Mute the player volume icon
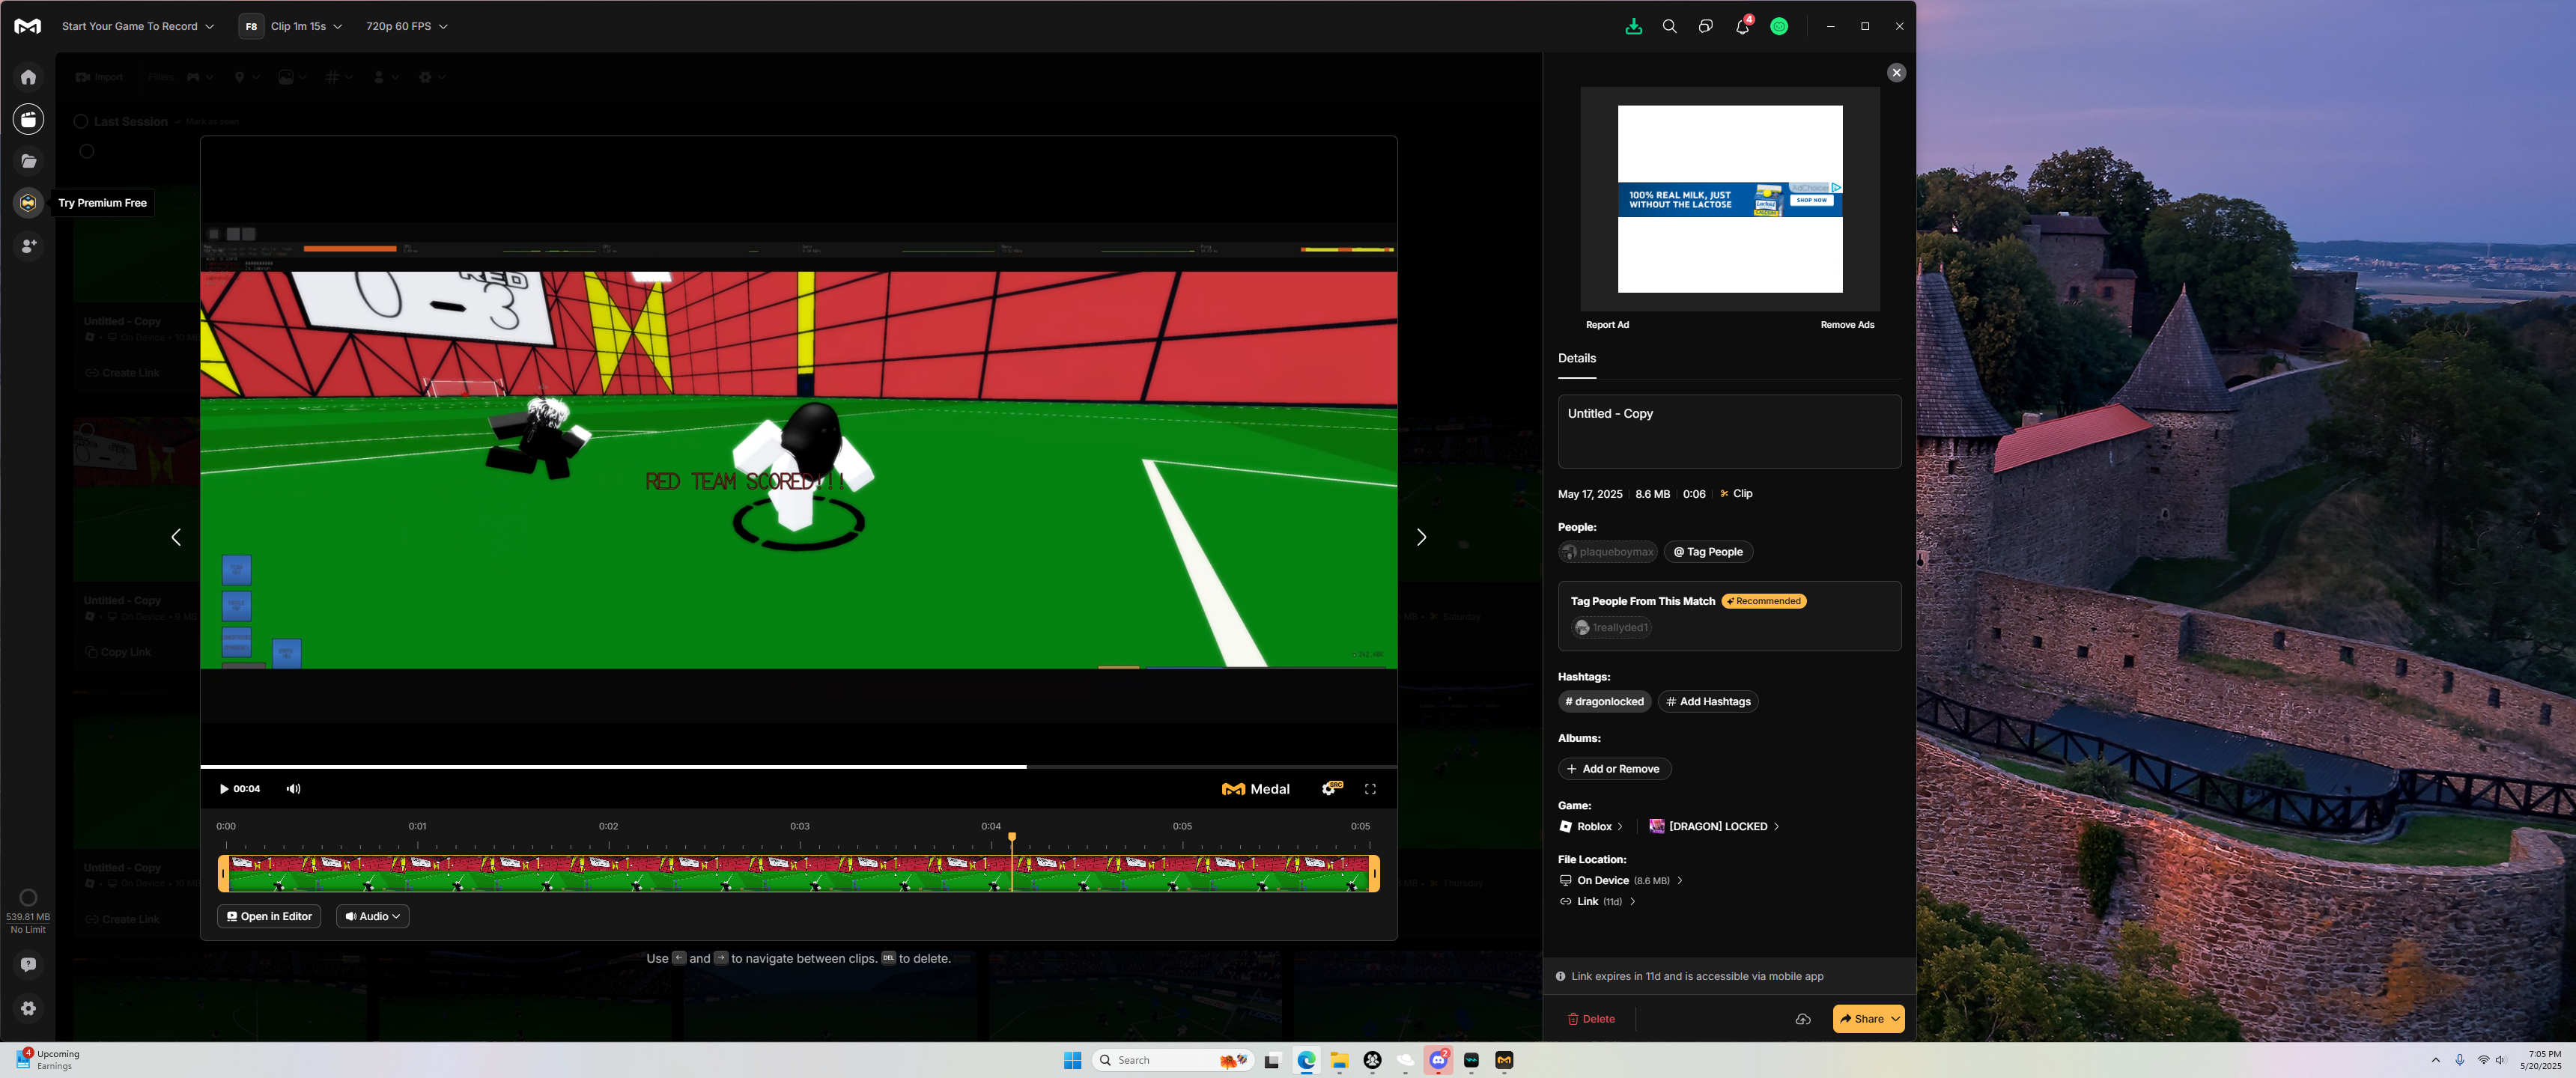 coord(293,789)
